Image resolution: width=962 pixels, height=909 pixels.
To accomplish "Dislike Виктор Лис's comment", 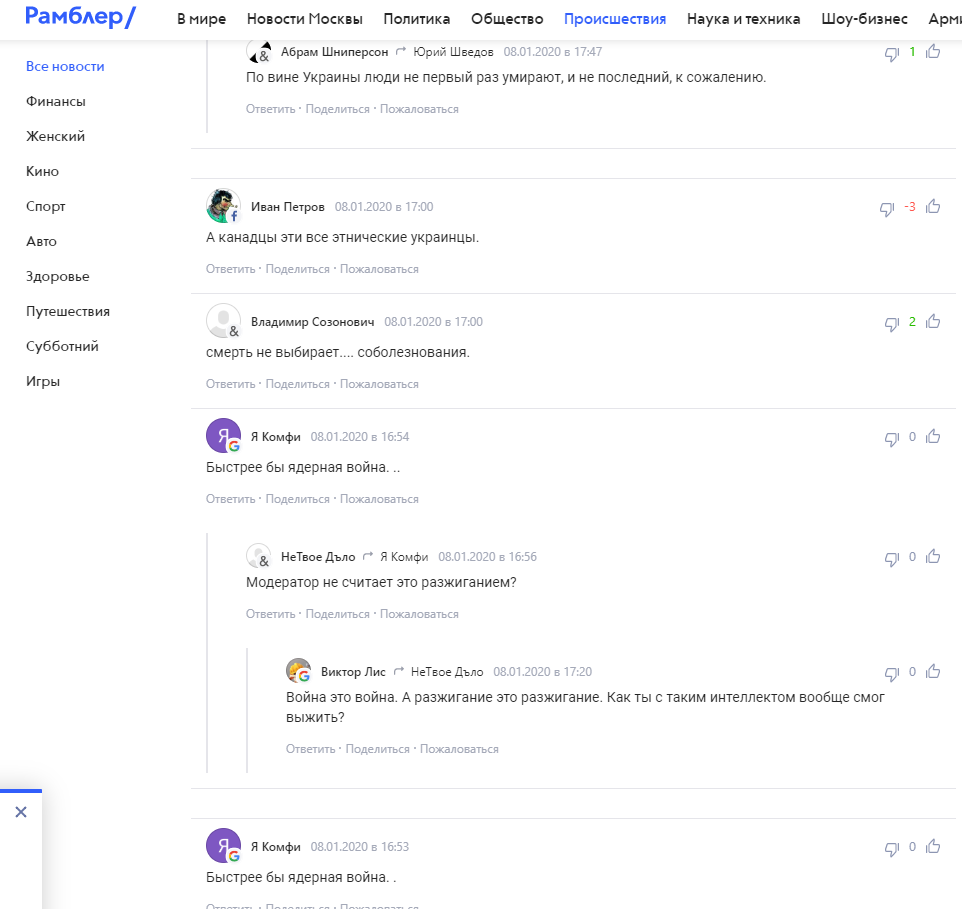I will (x=891, y=674).
